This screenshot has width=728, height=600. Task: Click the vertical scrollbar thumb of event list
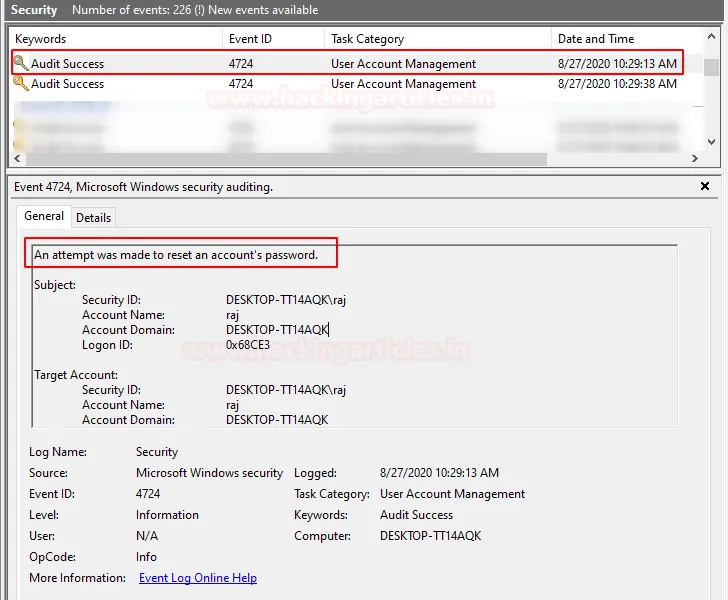[711, 67]
